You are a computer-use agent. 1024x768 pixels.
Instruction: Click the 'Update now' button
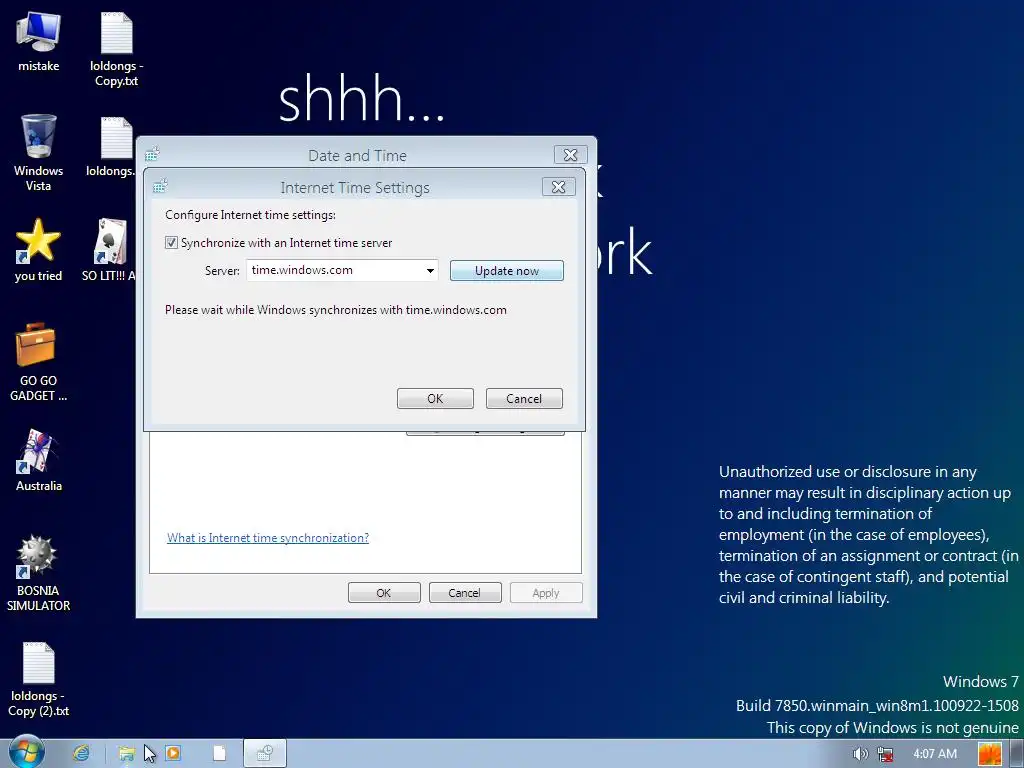coord(506,270)
